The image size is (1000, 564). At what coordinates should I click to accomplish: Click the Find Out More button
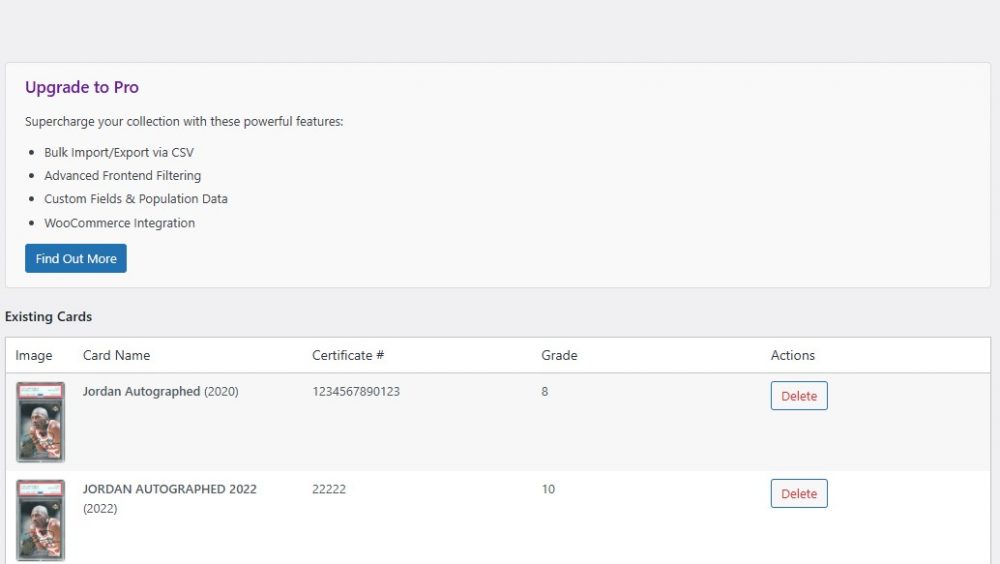click(x=76, y=258)
